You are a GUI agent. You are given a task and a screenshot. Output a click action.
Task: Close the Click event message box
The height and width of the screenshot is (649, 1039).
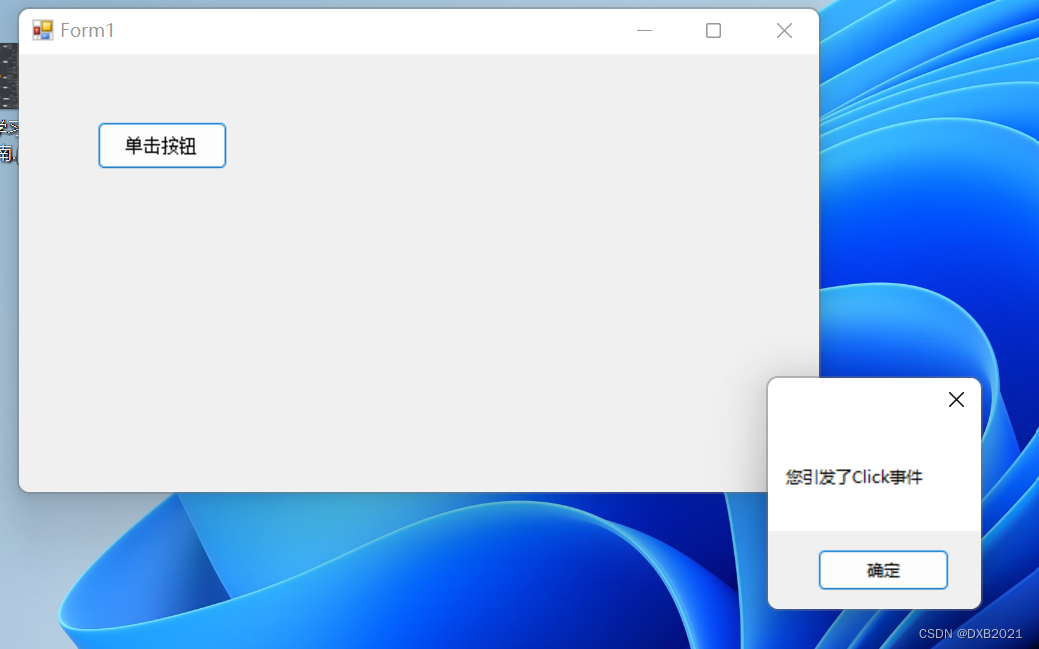[x=956, y=399]
